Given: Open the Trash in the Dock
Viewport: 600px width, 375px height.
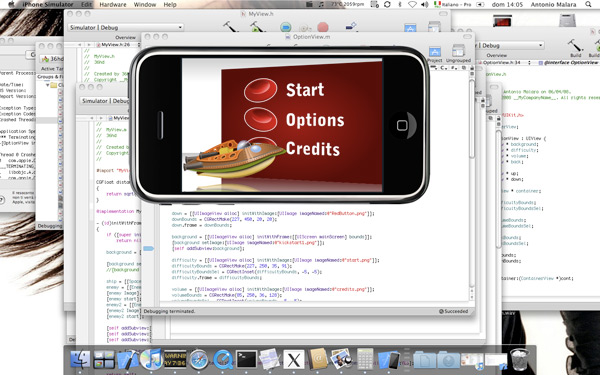Looking at the screenshot, I should (519, 360).
